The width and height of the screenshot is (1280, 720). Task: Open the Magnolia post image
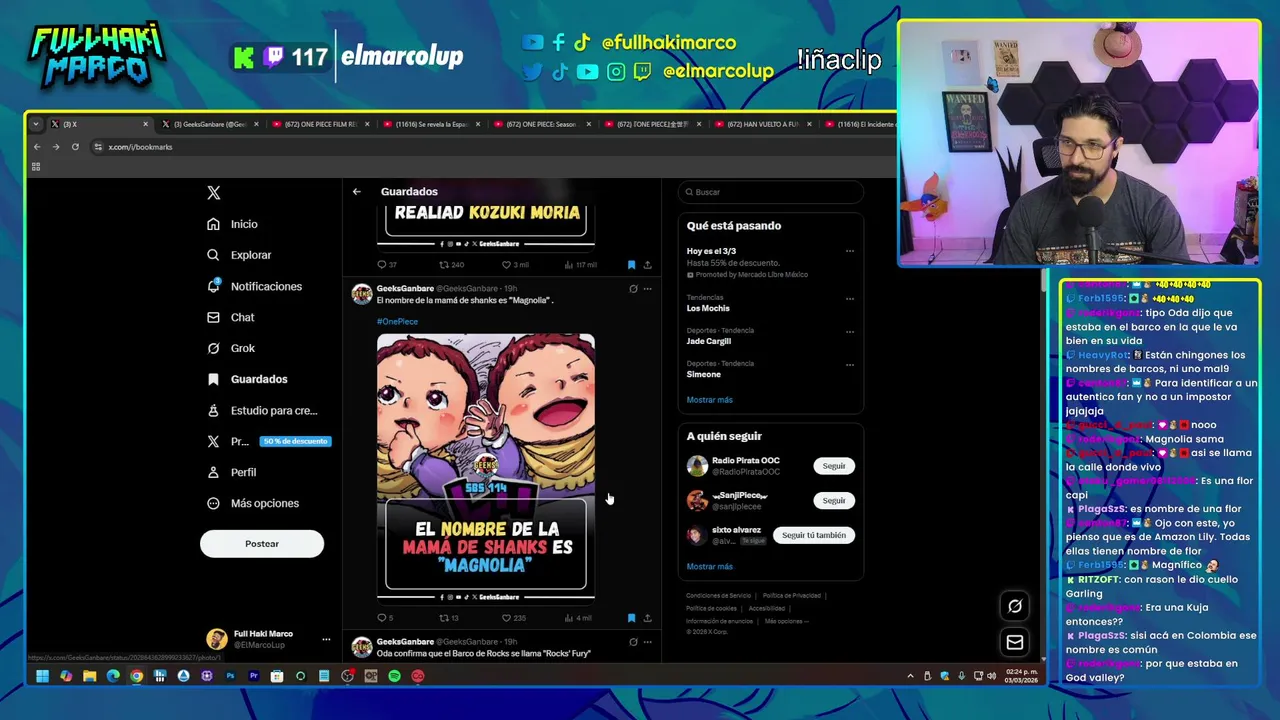point(486,467)
